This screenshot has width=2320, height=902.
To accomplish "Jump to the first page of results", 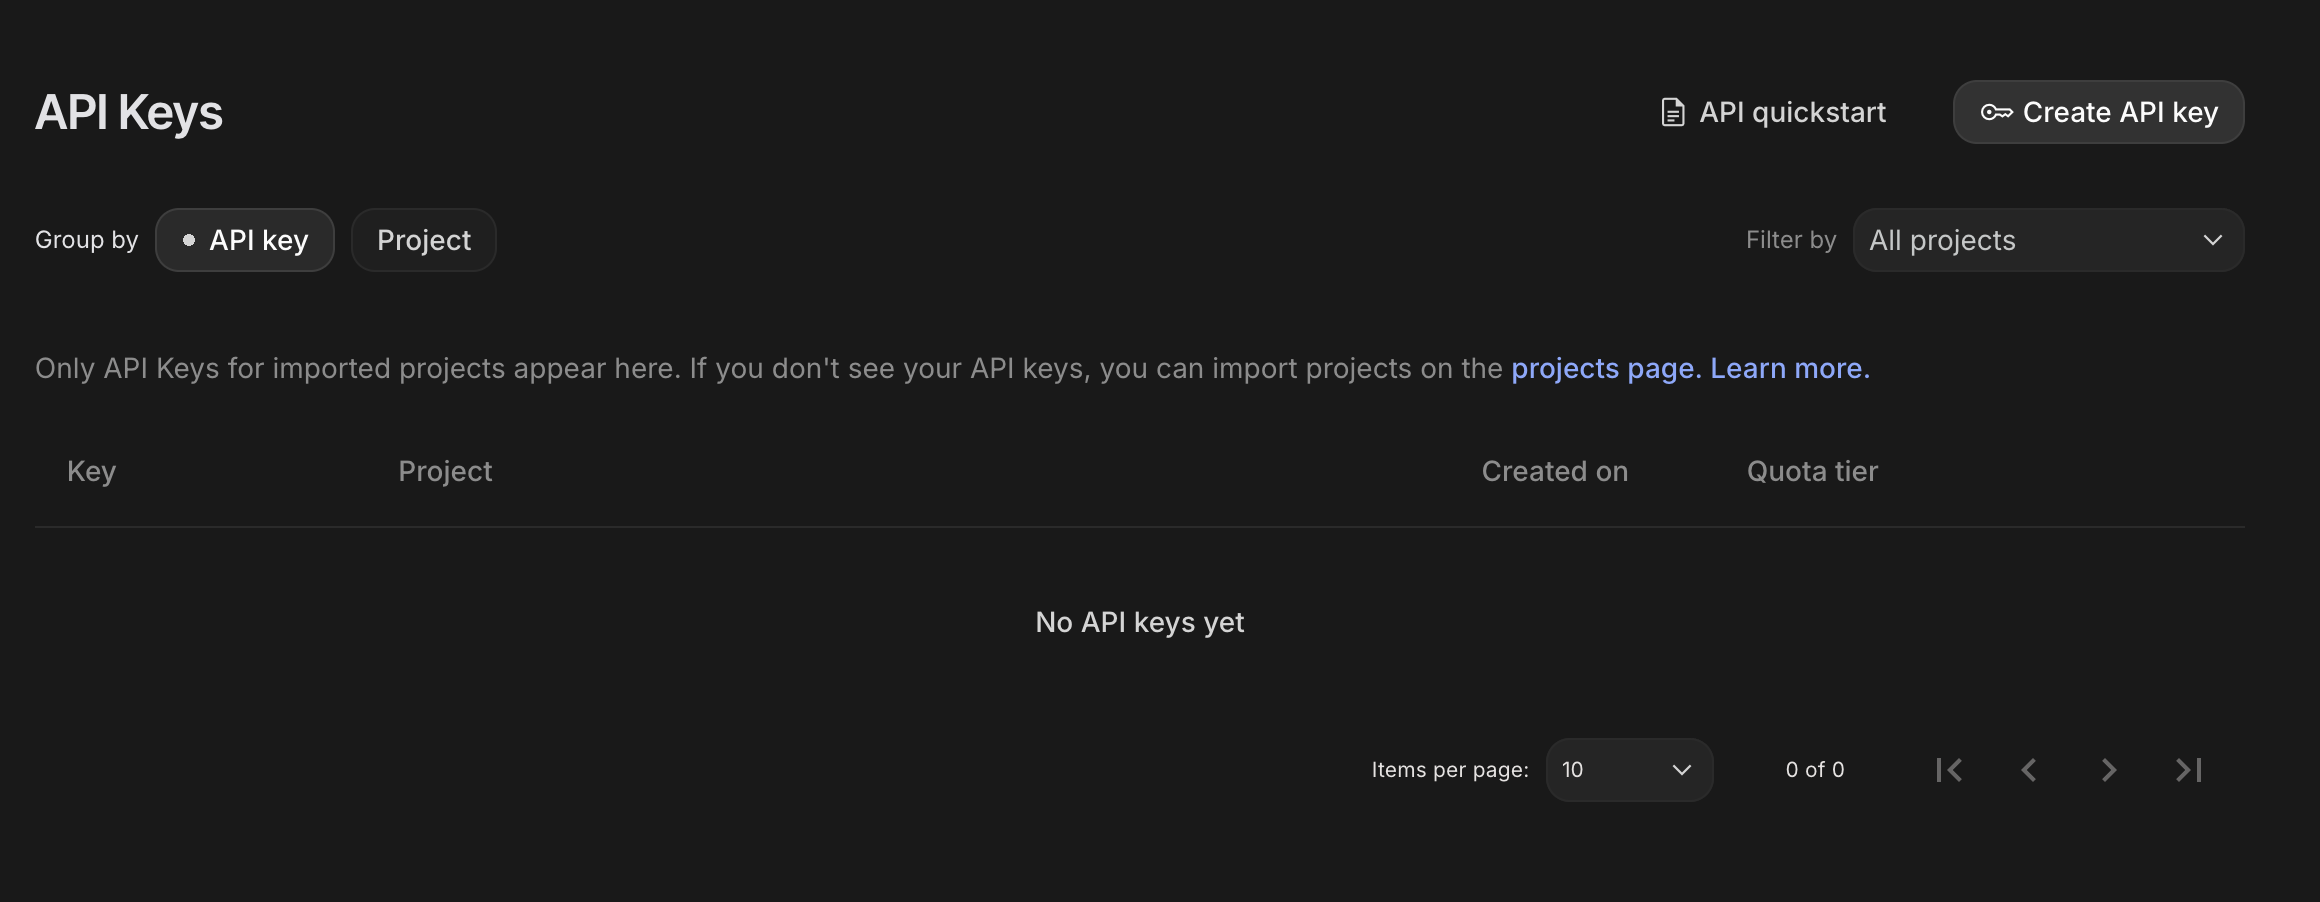I will pos(1948,770).
